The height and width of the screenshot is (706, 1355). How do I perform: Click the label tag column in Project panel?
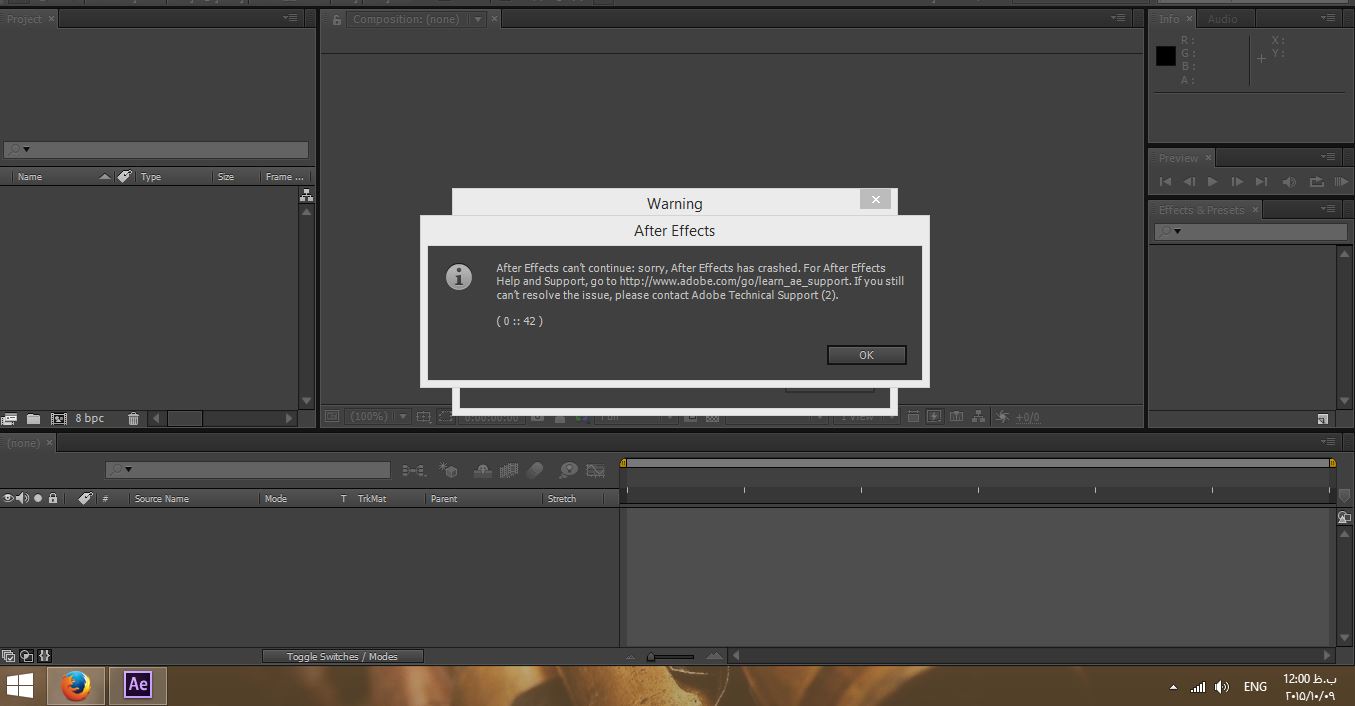pos(124,177)
